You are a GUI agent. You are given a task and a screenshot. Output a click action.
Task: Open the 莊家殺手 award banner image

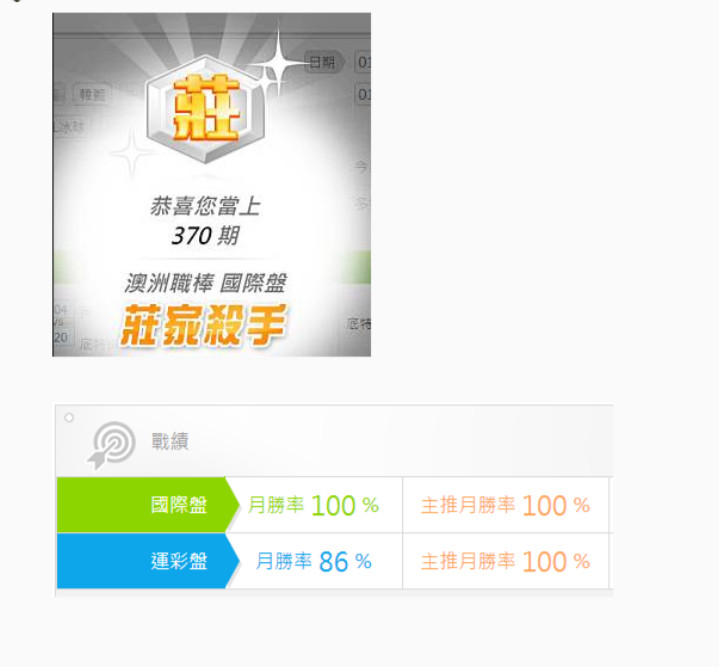coord(211,184)
